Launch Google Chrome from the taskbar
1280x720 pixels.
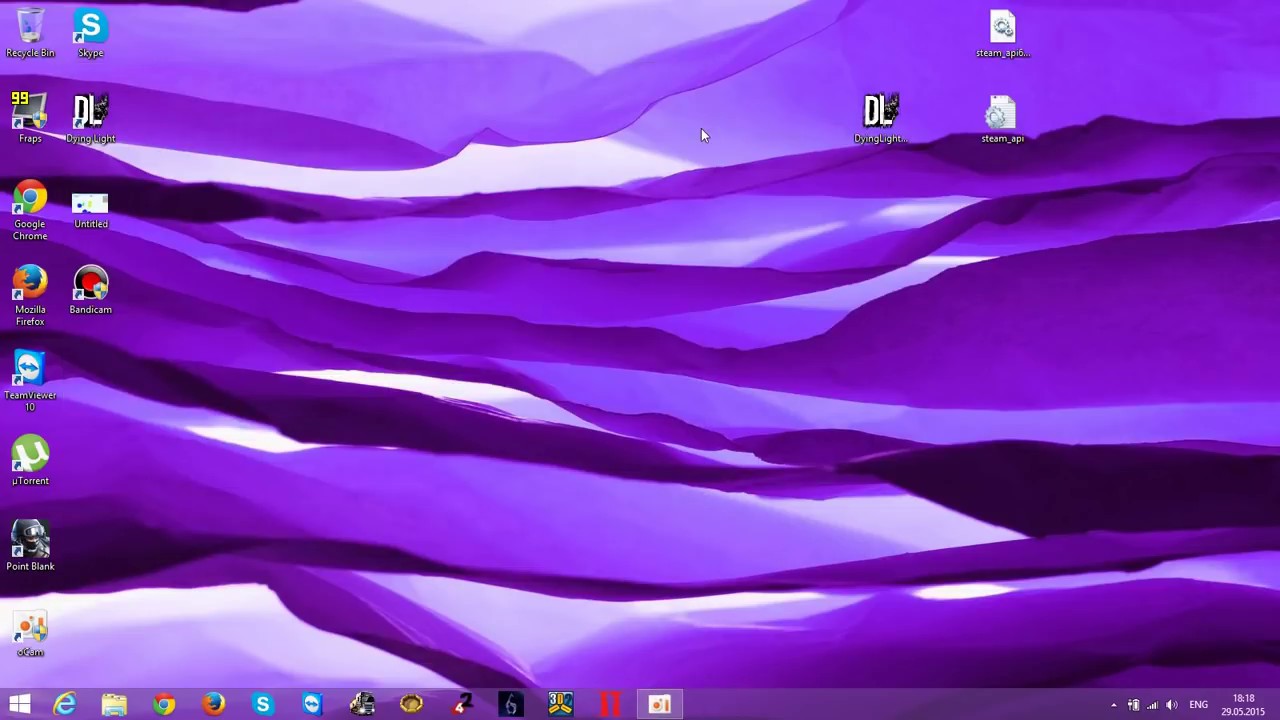(x=164, y=705)
